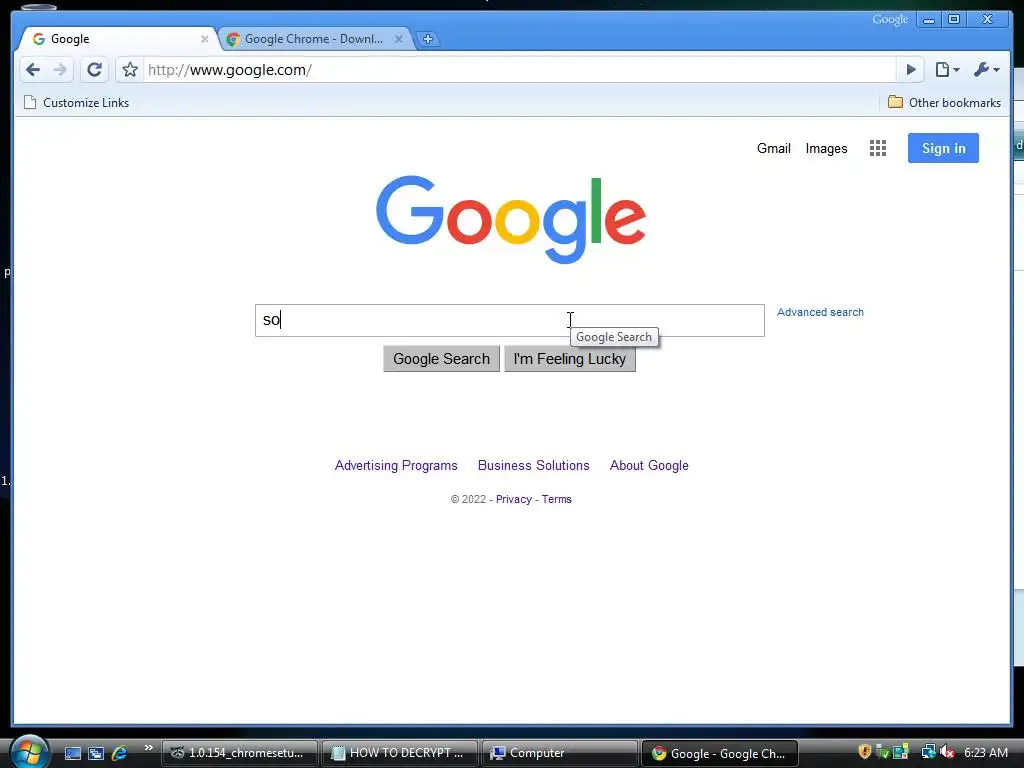Click I'm Feeling Lucky button

click(x=569, y=359)
